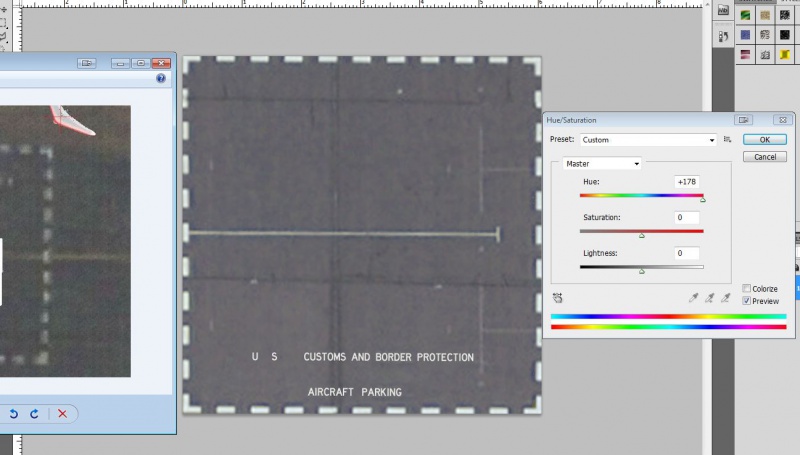Open the Mini Bridge panel icon
Image resolution: width=800 pixels, height=455 pixels.
click(x=723, y=10)
